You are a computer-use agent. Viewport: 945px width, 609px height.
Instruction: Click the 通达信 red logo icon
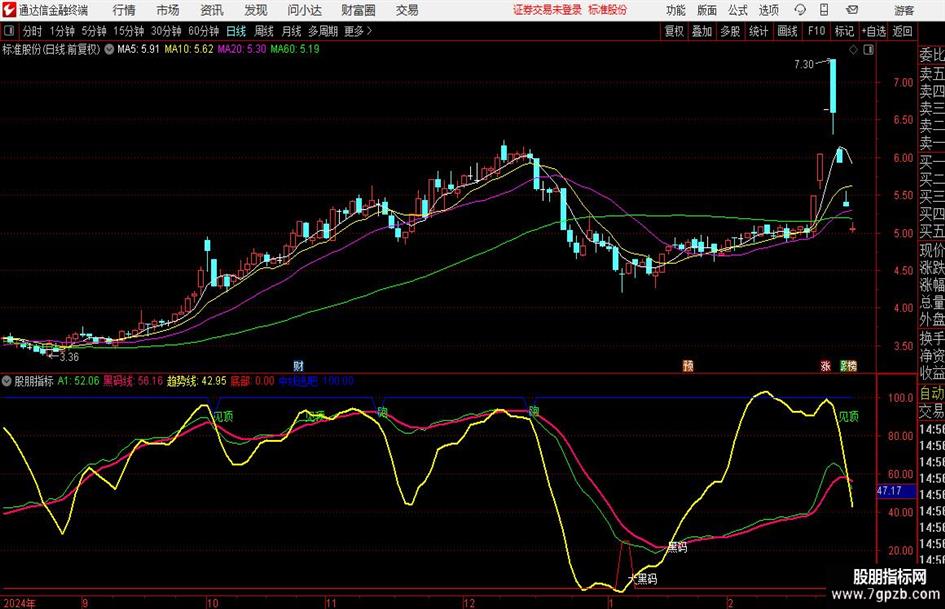(9, 10)
